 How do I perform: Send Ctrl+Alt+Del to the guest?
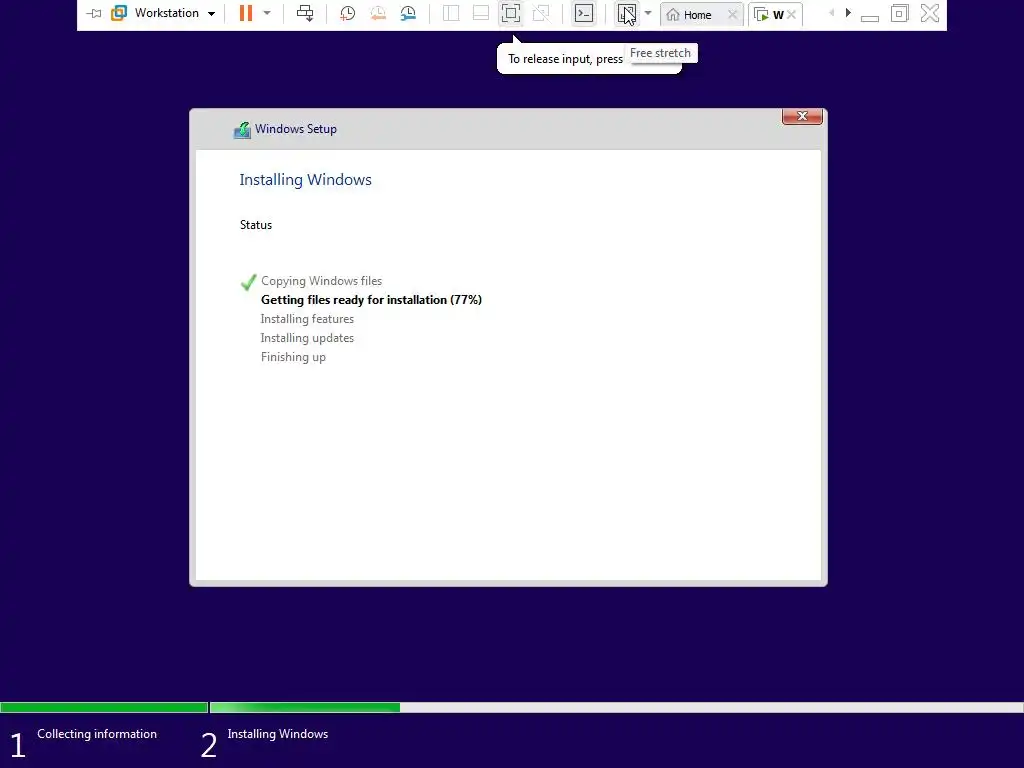point(305,13)
